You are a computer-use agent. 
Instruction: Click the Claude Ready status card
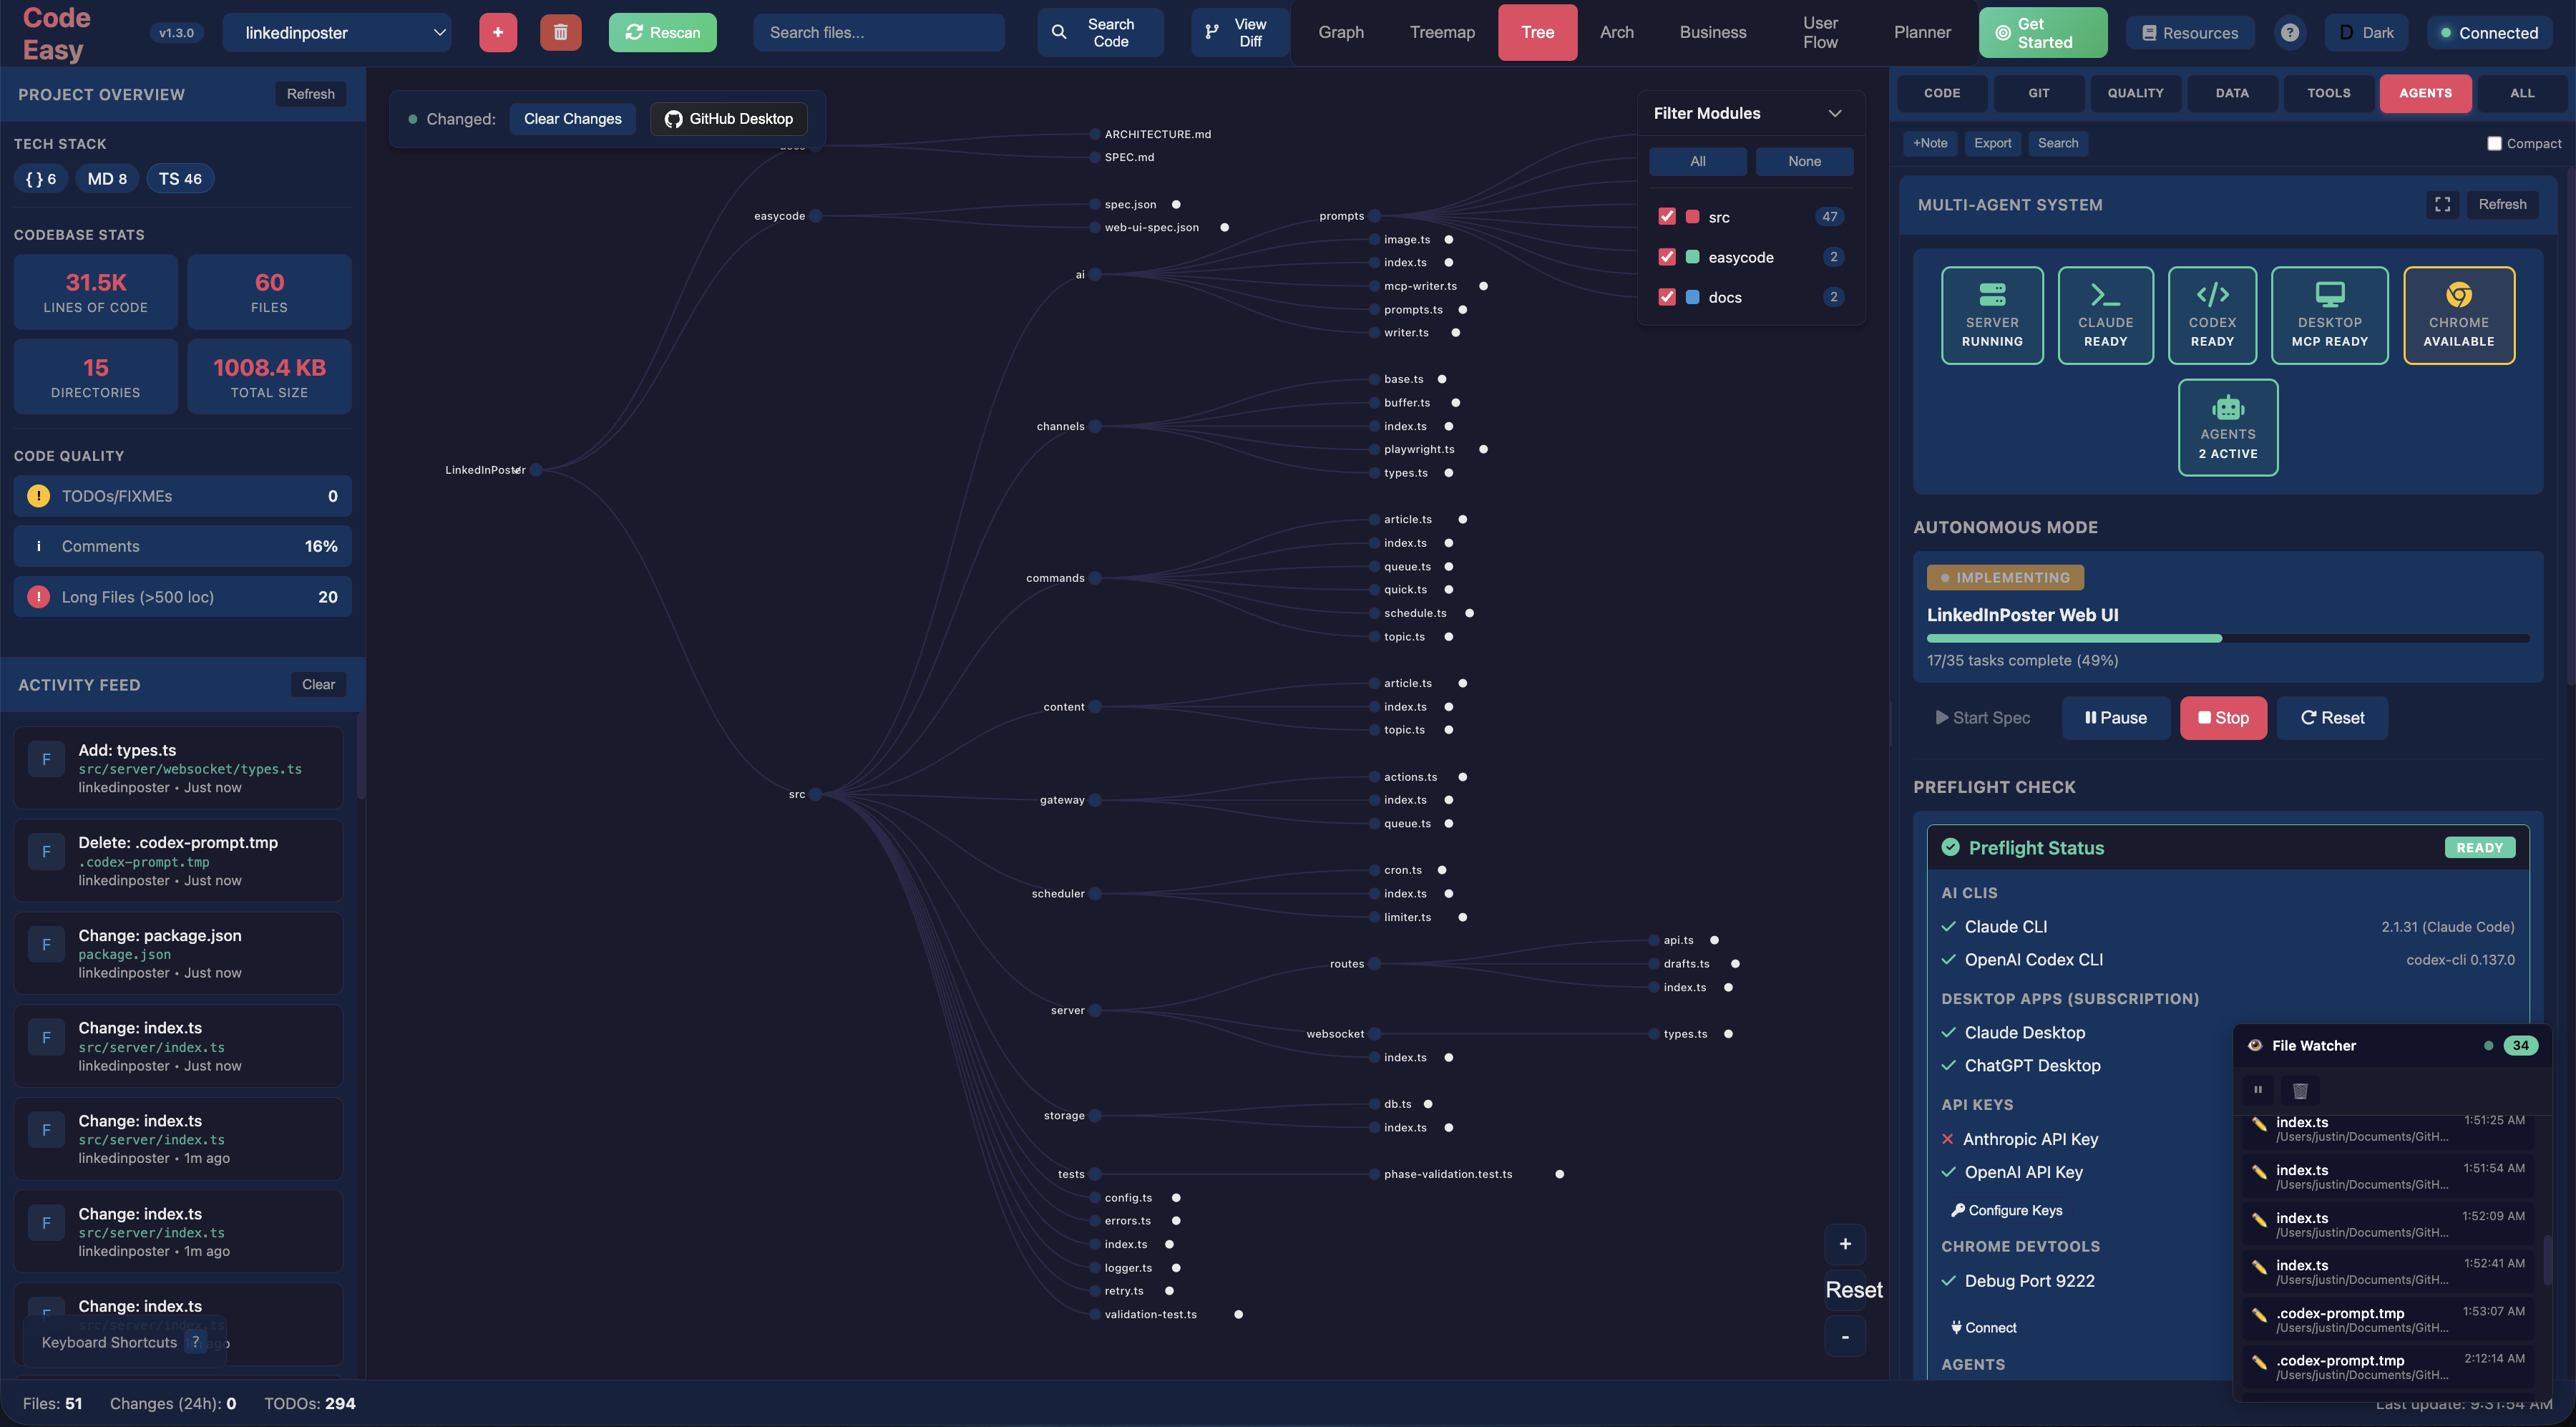pyautogui.click(x=2105, y=315)
